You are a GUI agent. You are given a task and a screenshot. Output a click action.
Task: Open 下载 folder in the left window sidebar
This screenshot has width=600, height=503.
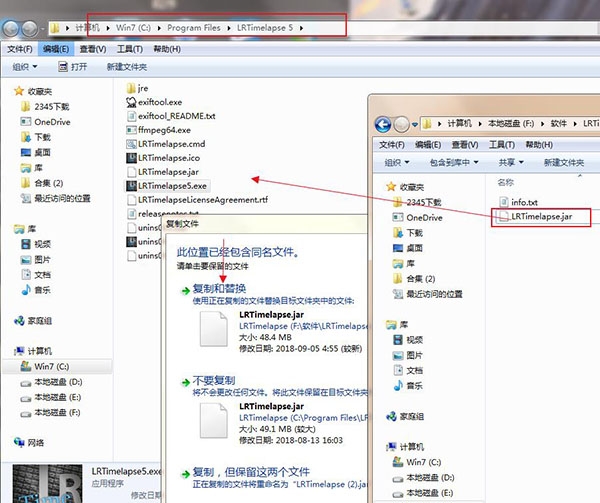(x=35, y=137)
